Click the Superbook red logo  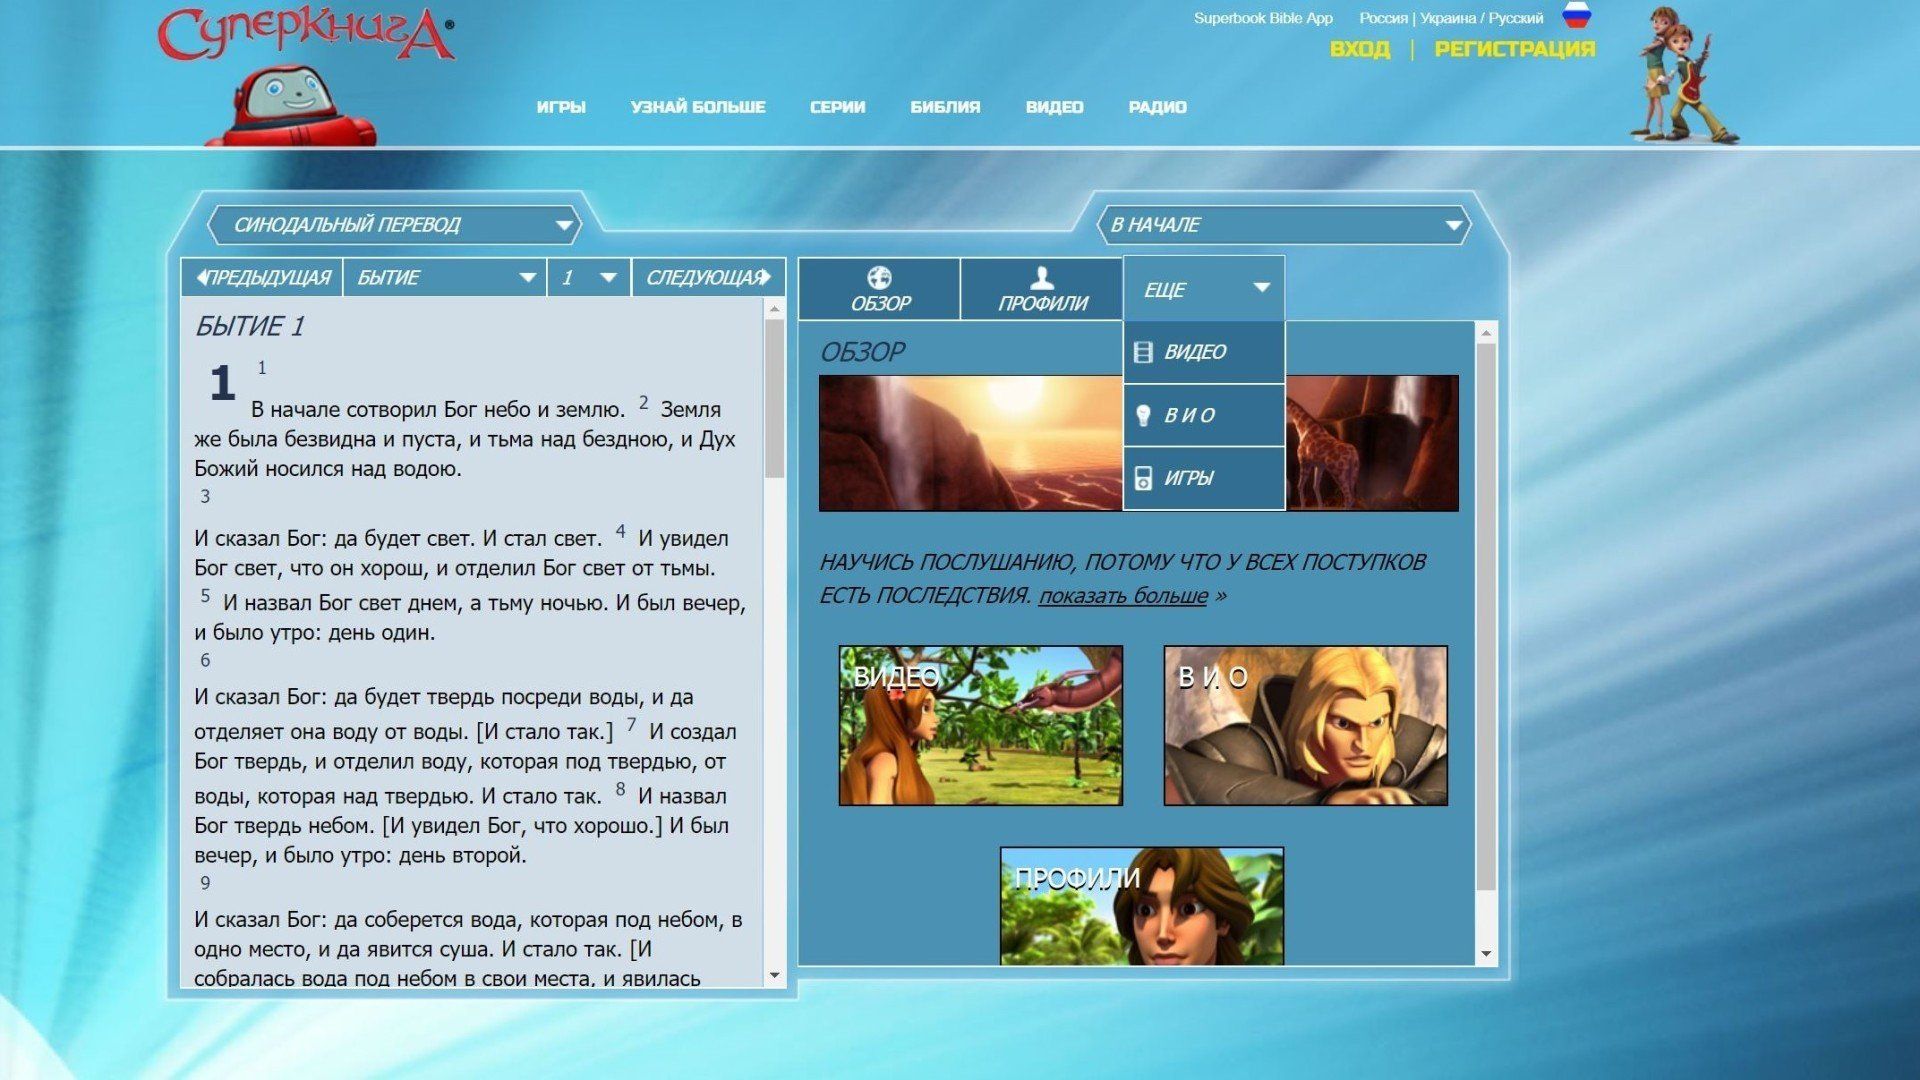(306, 34)
